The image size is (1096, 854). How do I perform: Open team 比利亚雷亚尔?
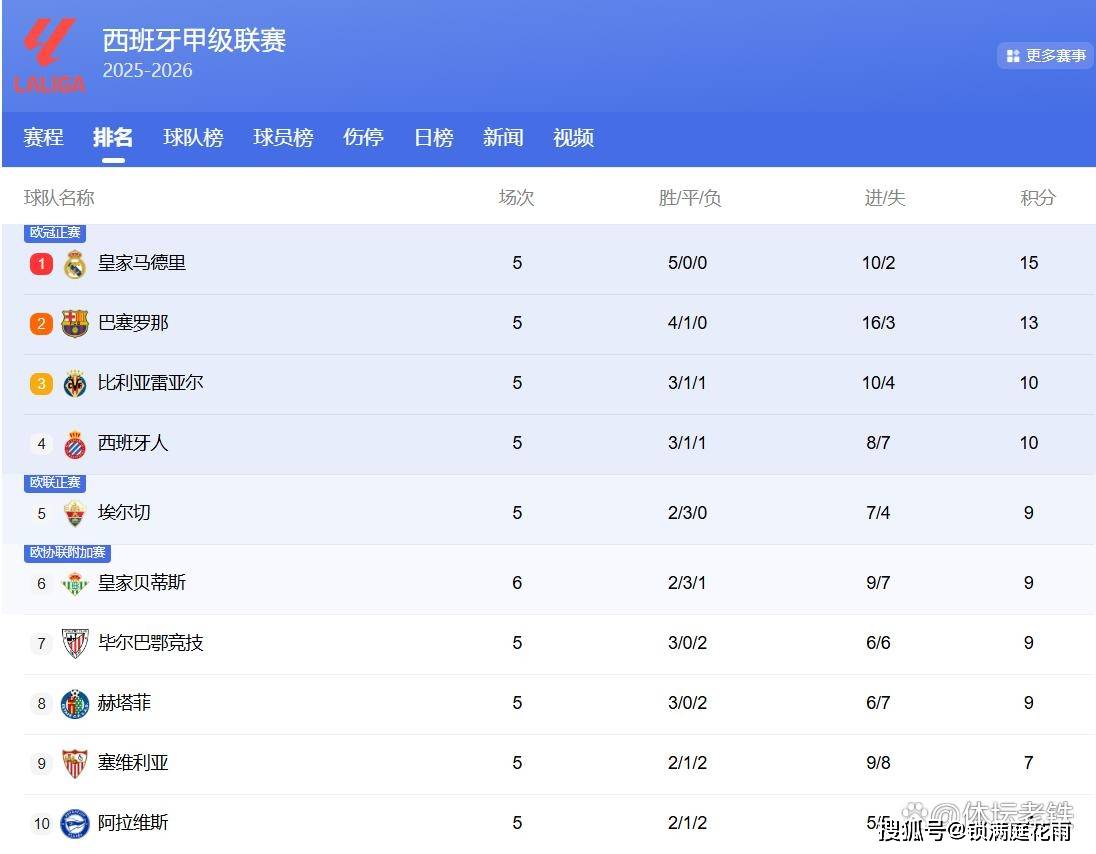tap(150, 383)
